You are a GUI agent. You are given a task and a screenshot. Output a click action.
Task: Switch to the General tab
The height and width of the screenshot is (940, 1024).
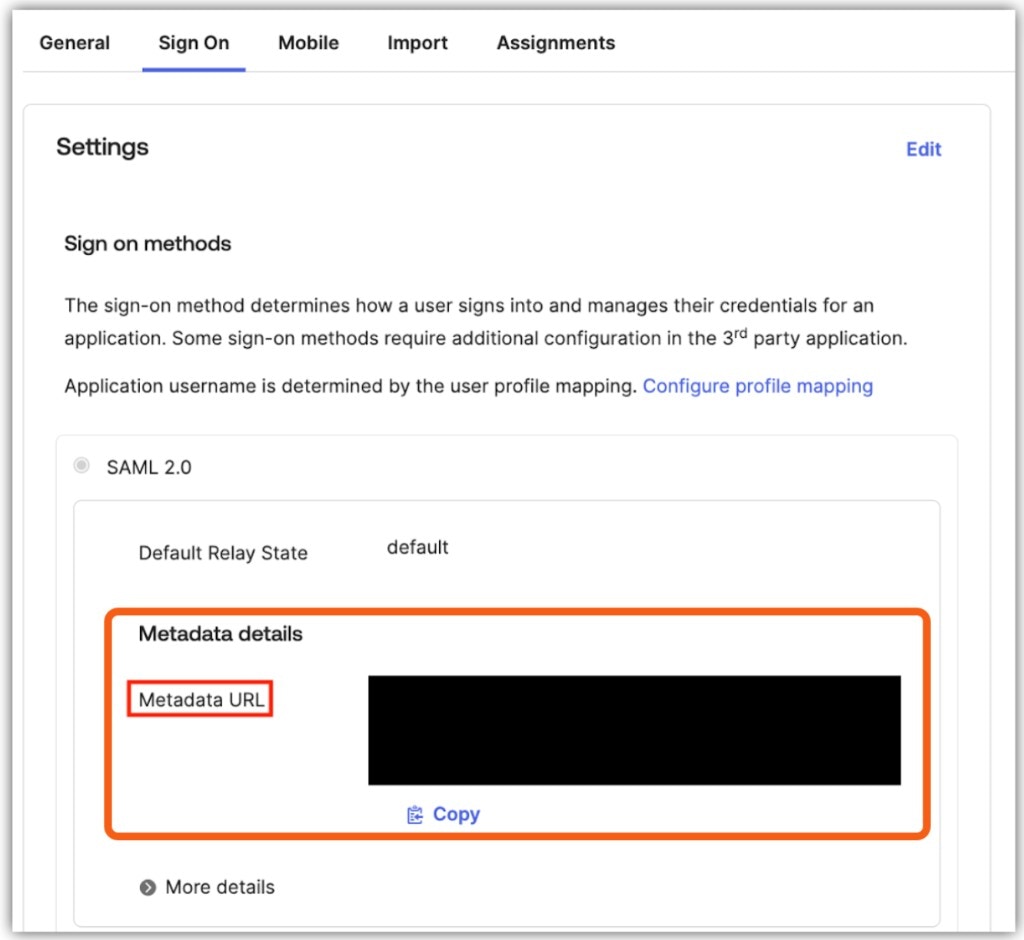(74, 43)
